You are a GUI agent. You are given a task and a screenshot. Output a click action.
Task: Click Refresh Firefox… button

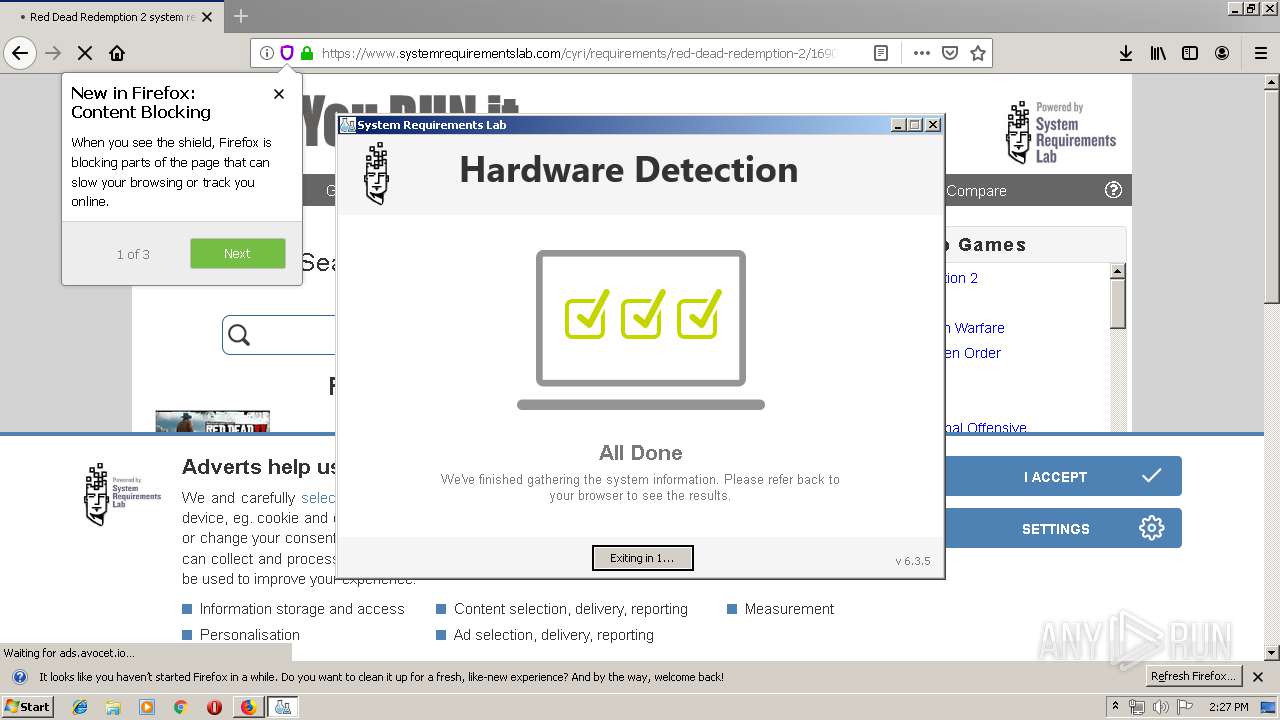click(x=1193, y=676)
